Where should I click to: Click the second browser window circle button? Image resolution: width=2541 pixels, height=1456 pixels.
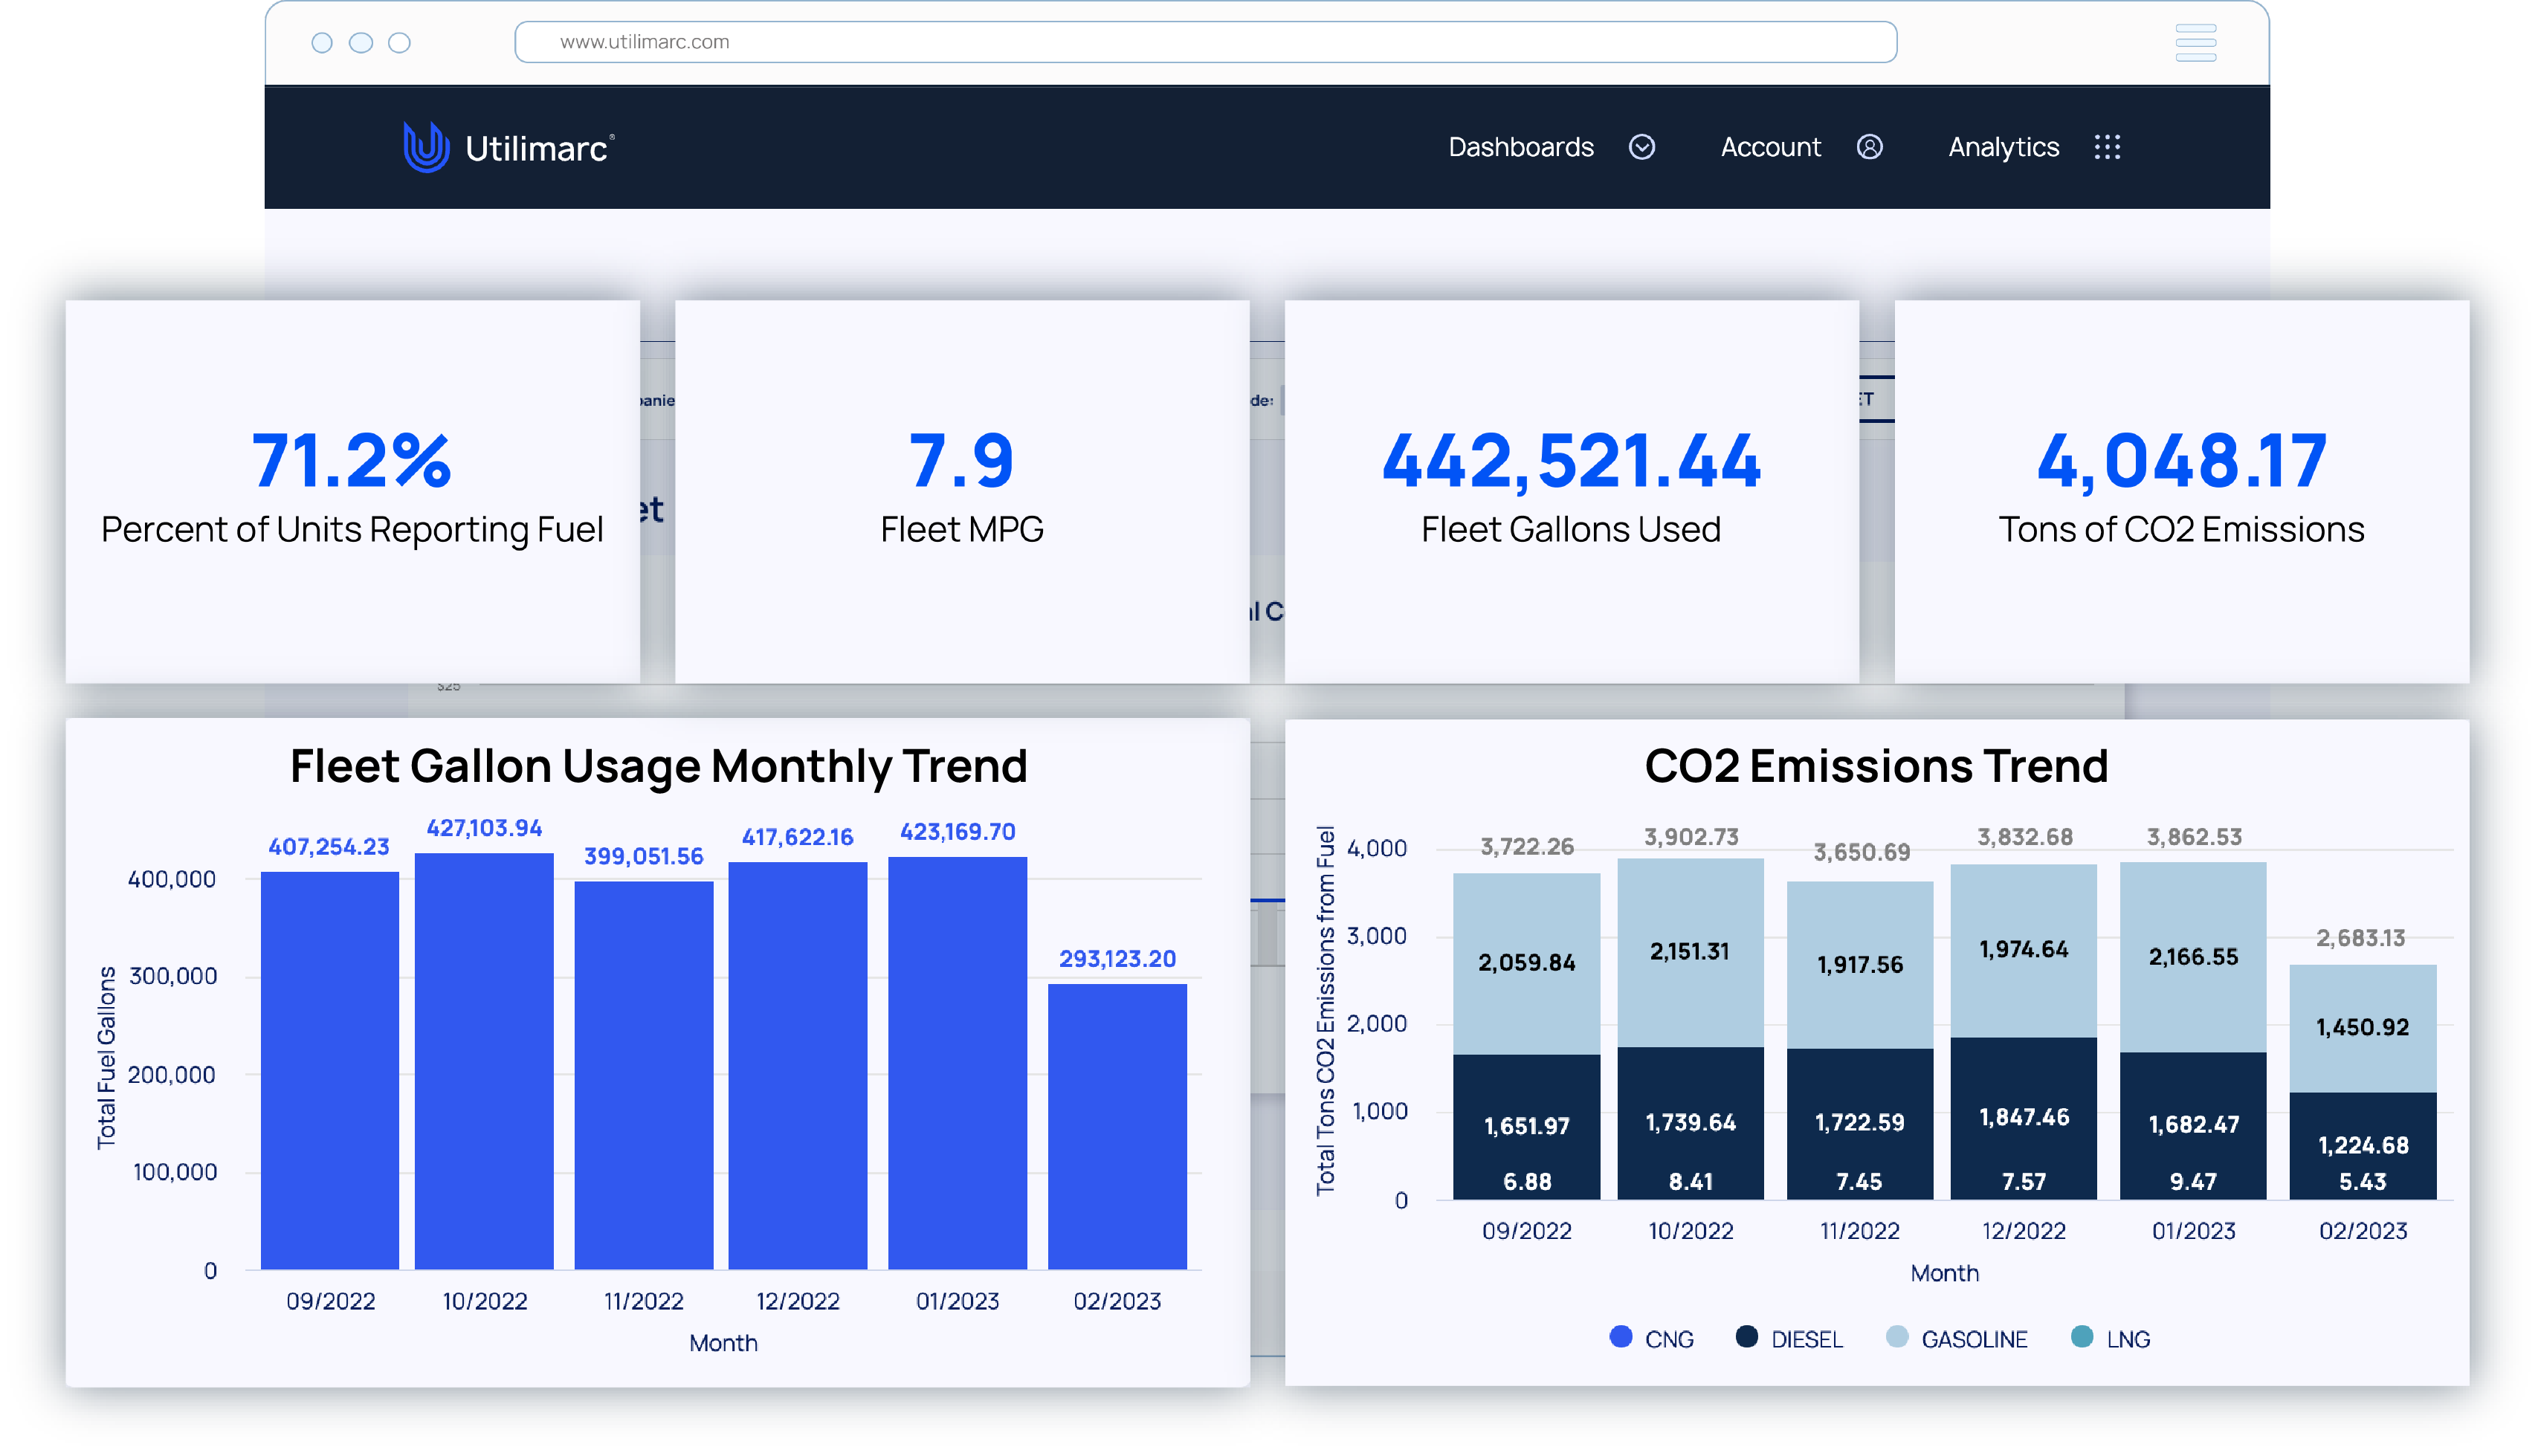point(361,42)
